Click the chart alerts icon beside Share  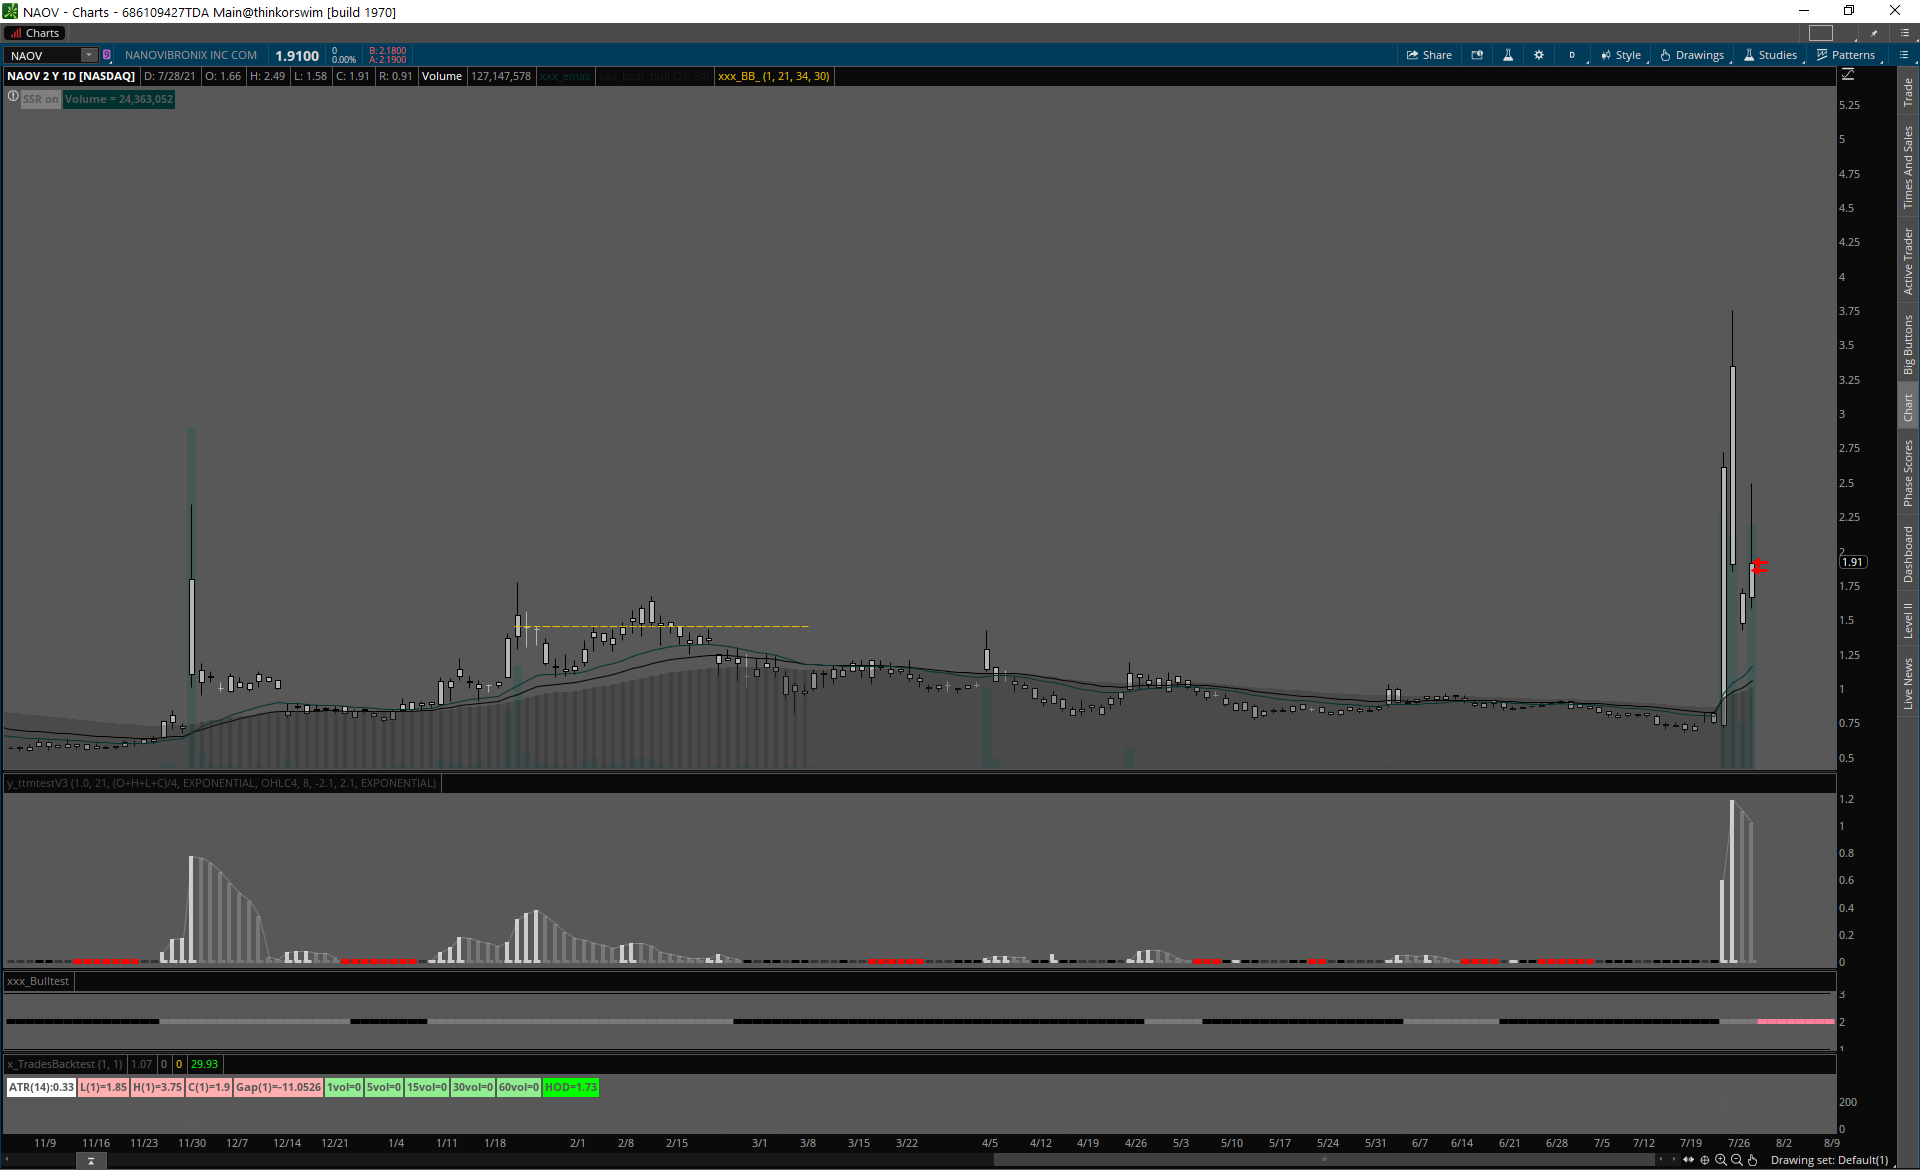(x=1477, y=55)
